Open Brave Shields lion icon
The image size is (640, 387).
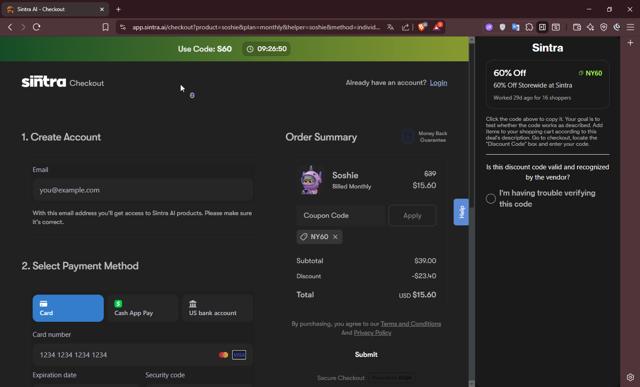[422, 27]
